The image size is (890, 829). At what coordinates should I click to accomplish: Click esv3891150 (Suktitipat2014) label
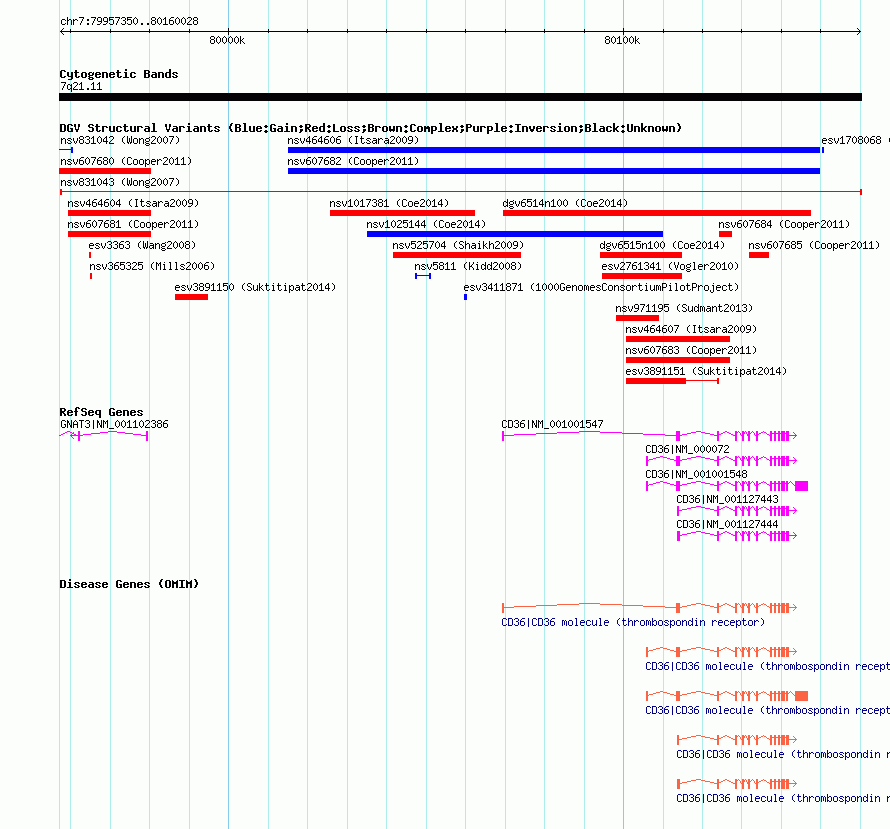click(255, 287)
